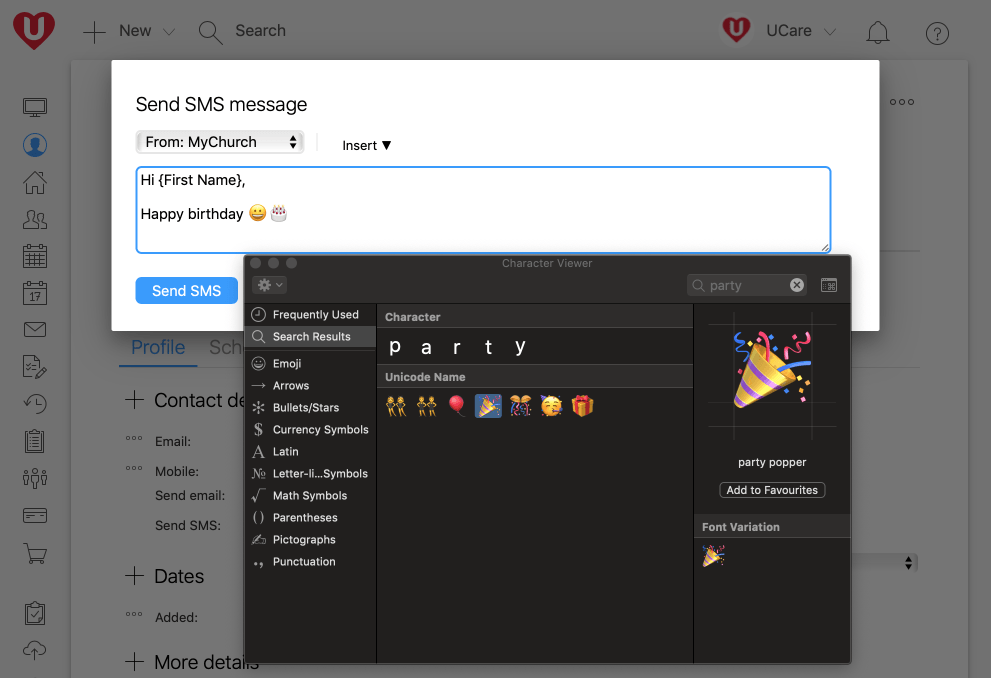Image resolution: width=991 pixels, height=678 pixels.
Task: Open the home icon in sidebar
Action: point(35,183)
